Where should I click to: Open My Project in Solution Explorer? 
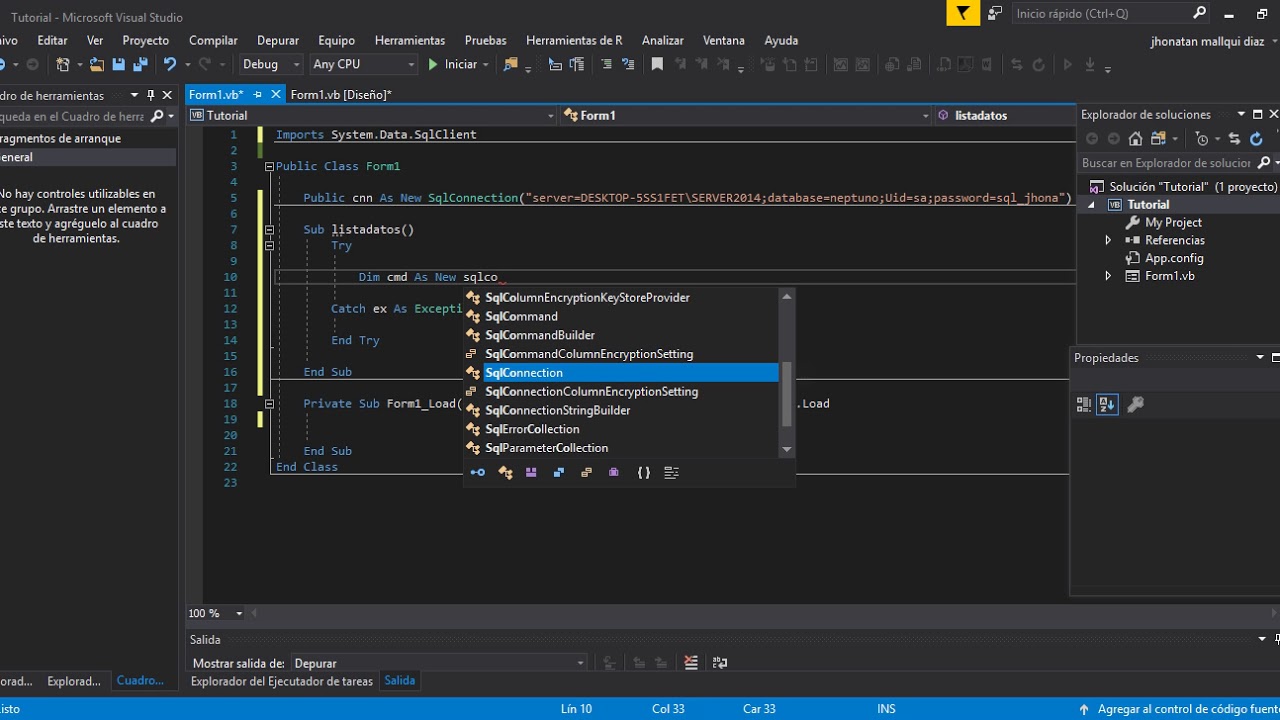(1173, 222)
